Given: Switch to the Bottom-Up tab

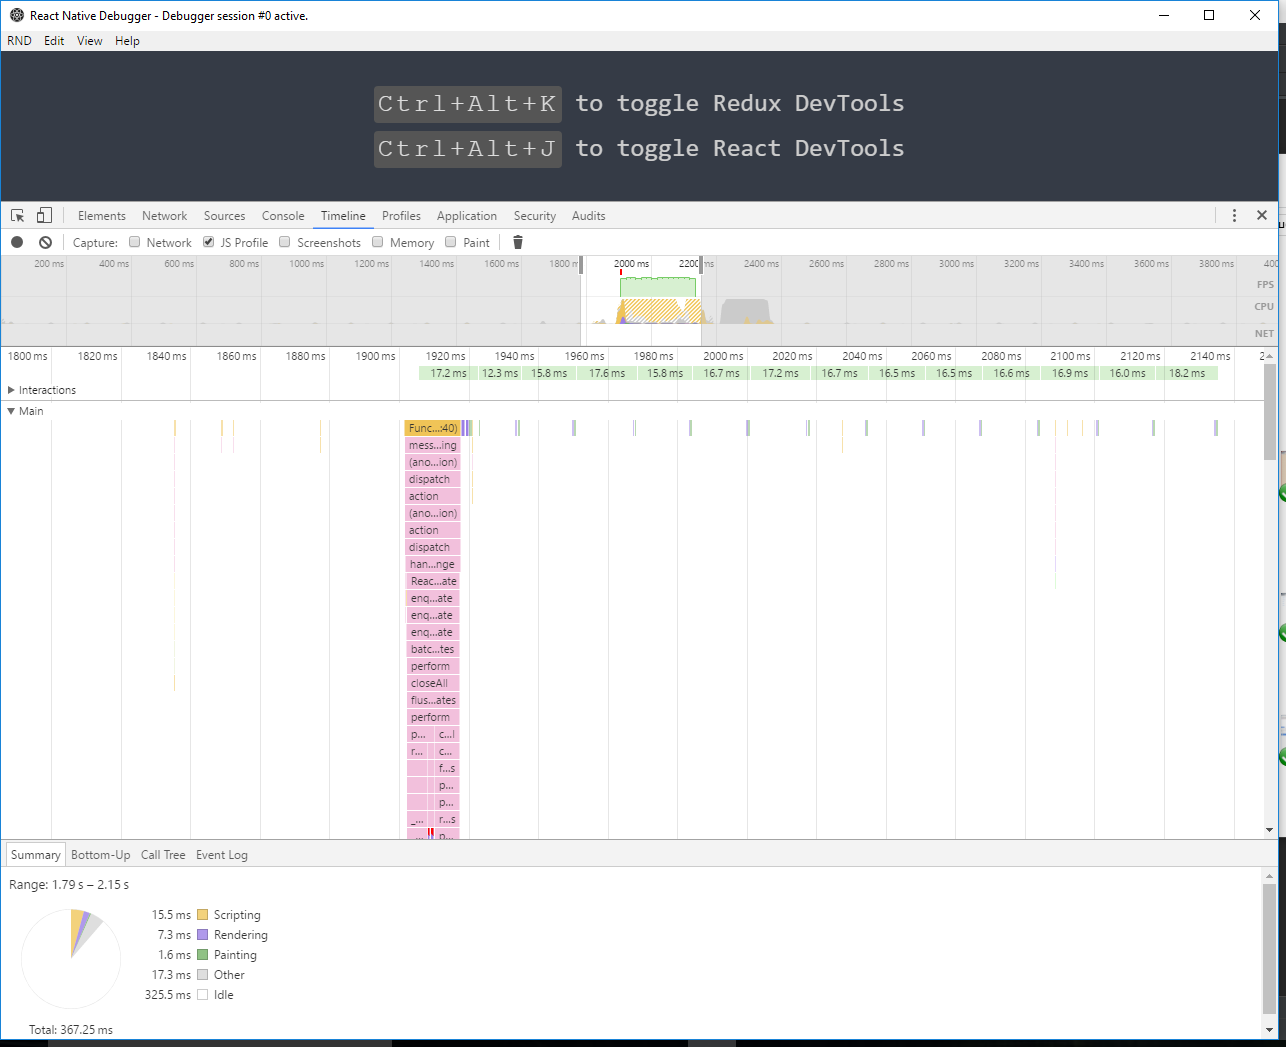Looking at the screenshot, I should [101, 855].
